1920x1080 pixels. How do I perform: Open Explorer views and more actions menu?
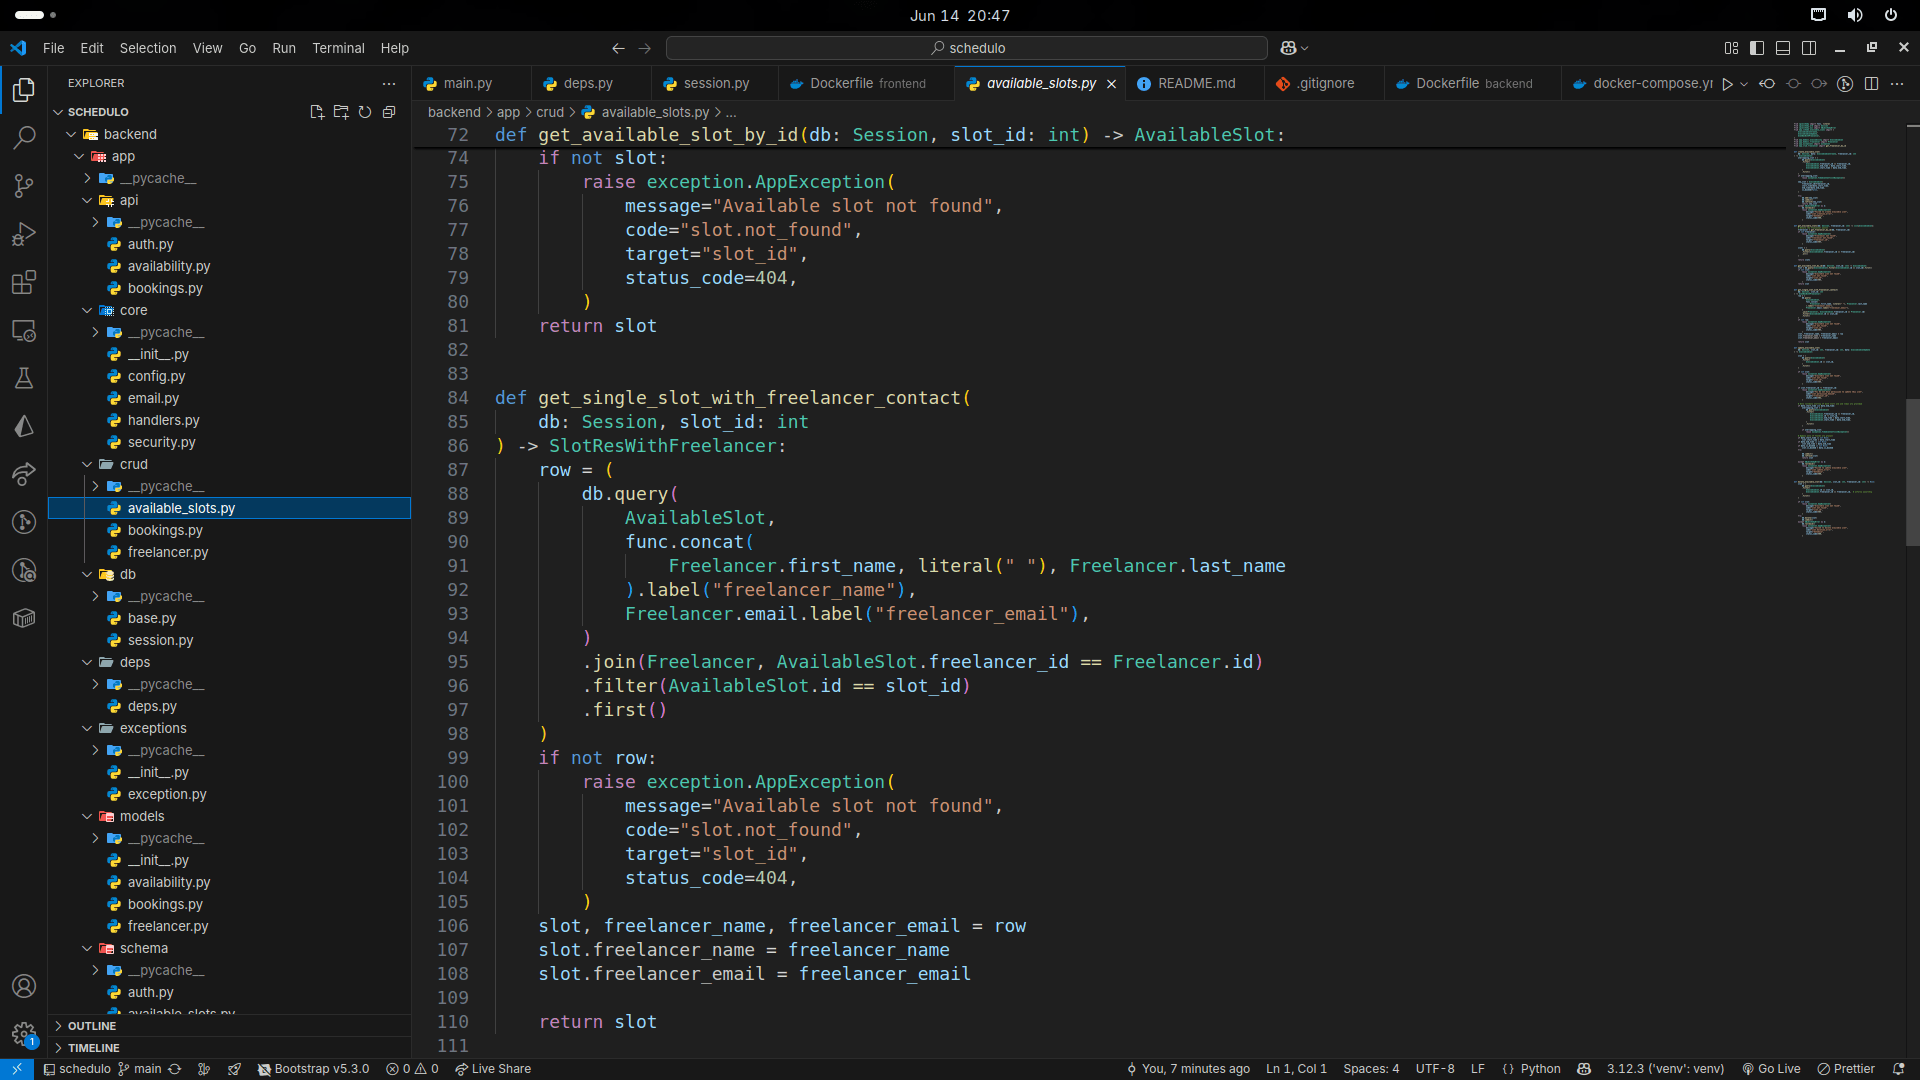pos(389,84)
